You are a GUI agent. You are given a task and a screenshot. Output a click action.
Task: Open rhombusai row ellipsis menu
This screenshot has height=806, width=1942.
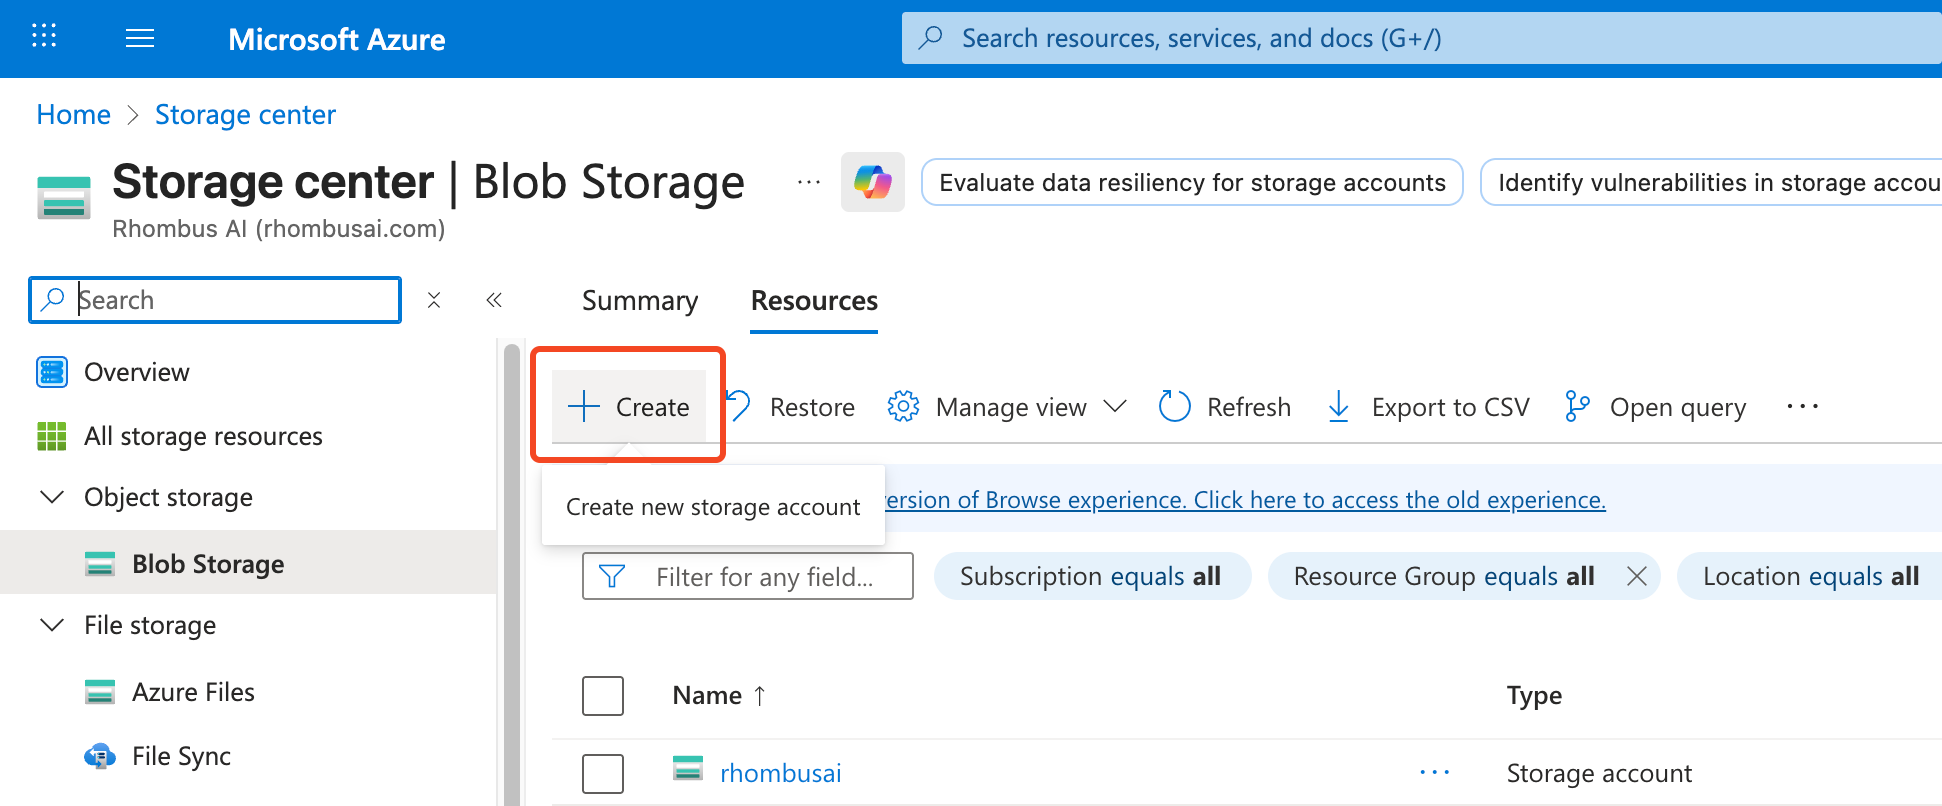pyautogui.click(x=1434, y=773)
